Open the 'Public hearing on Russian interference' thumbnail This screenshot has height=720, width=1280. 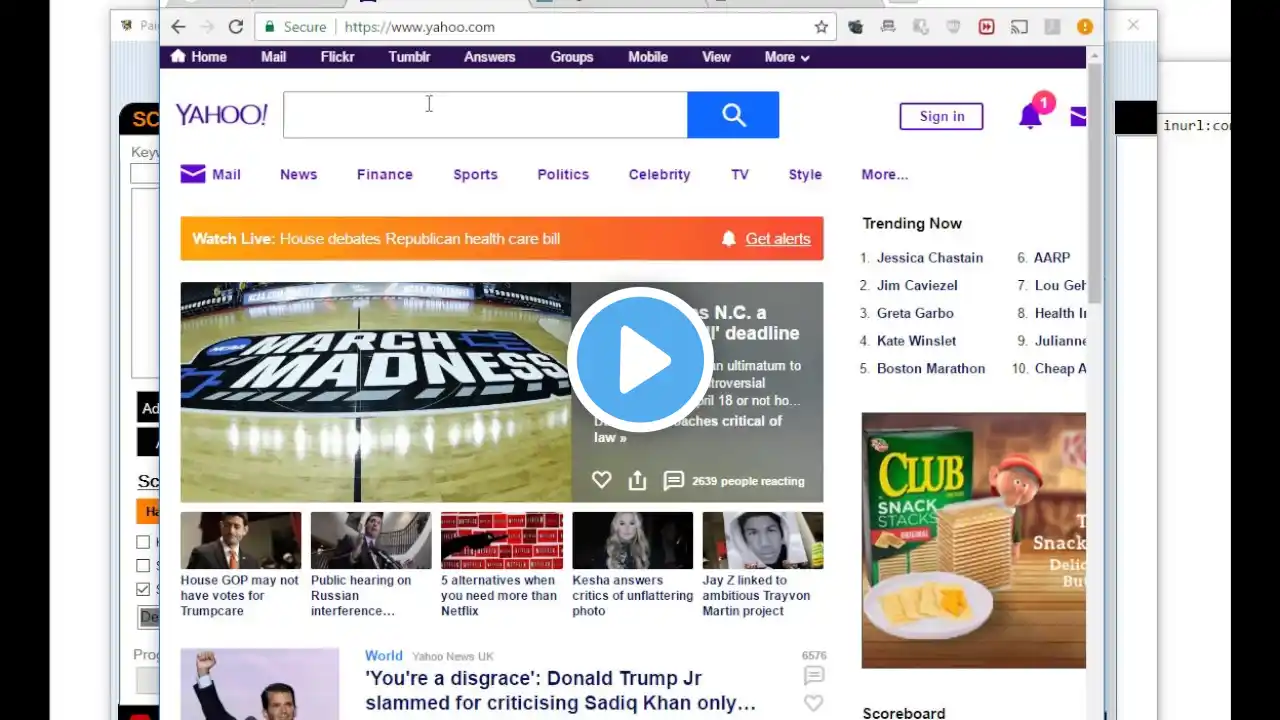[371, 540]
